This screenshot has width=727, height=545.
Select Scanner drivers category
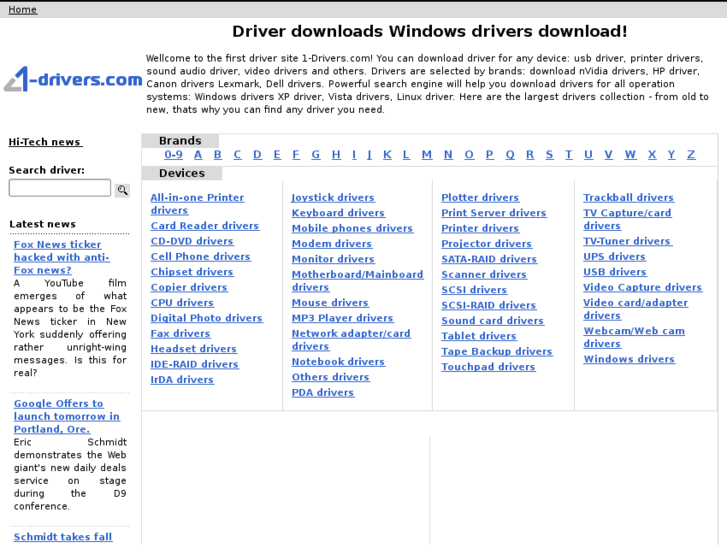click(484, 275)
